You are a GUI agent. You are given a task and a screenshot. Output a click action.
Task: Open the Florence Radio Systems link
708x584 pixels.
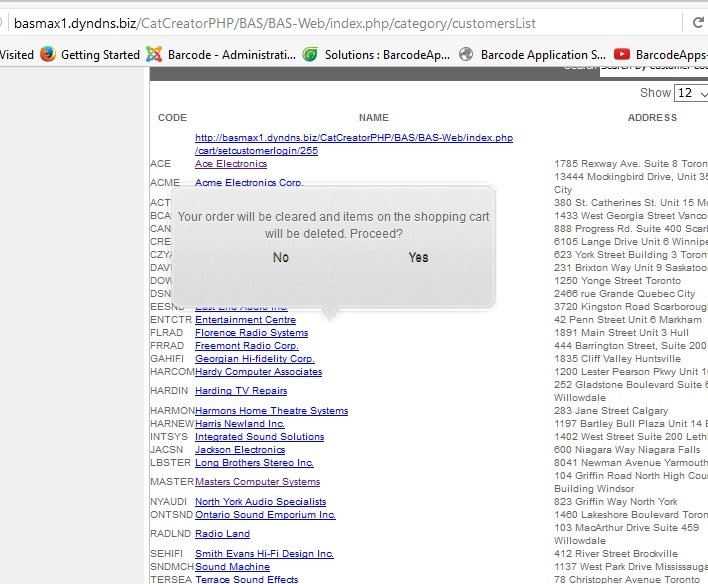[x=252, y=333]
